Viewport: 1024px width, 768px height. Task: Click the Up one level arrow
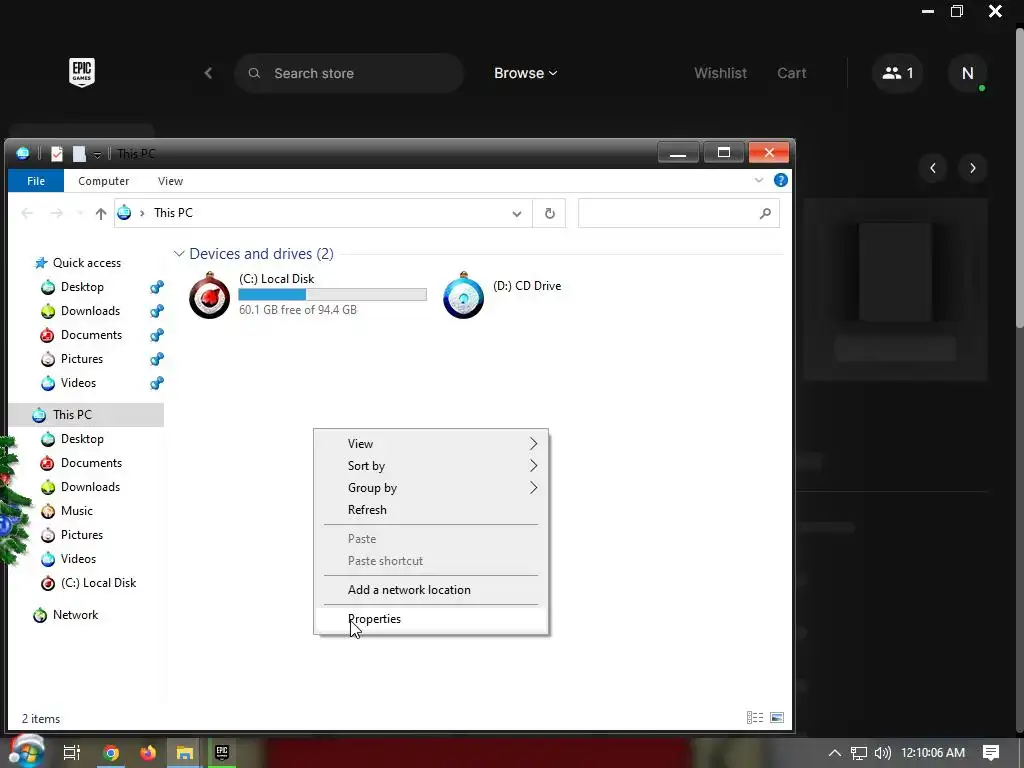[101, 213]
